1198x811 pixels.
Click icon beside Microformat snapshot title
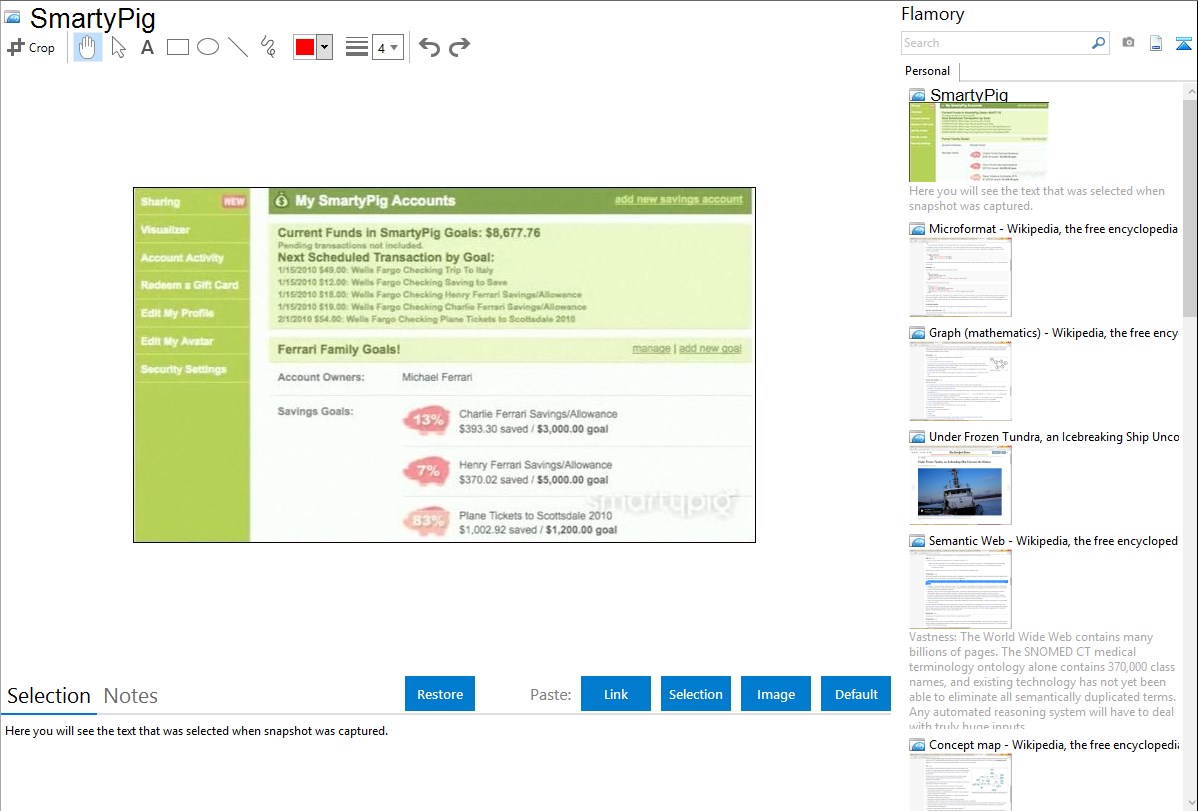coord(918,229)
